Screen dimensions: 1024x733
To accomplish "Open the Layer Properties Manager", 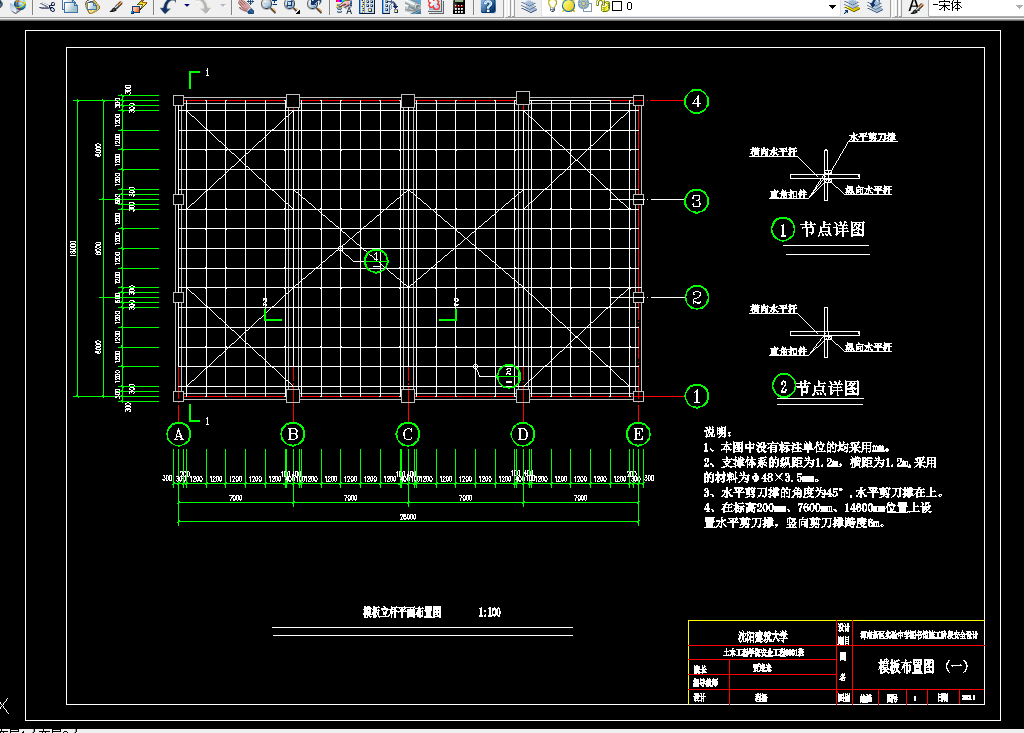I will pyautogui.click(x=528, y=6).
